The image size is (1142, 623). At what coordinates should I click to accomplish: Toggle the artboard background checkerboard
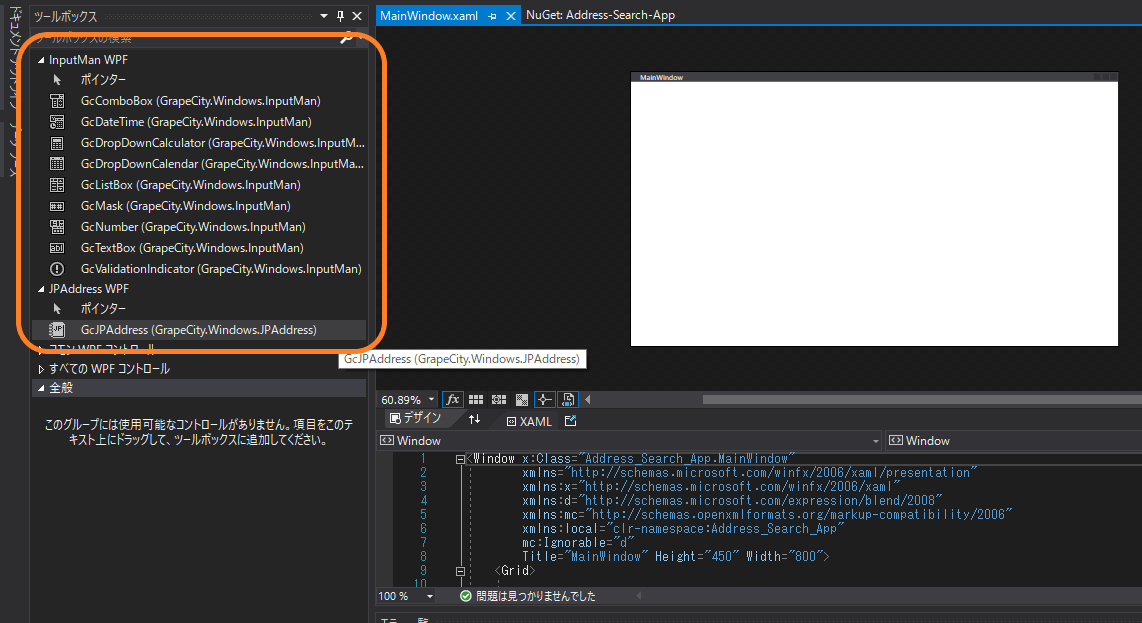point(521,399)
